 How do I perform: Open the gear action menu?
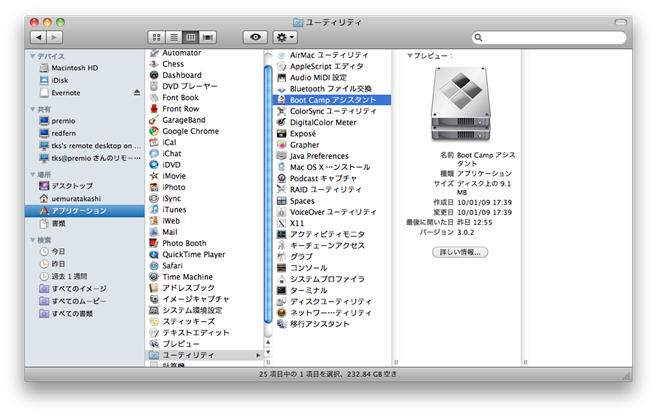pos(285,37)
